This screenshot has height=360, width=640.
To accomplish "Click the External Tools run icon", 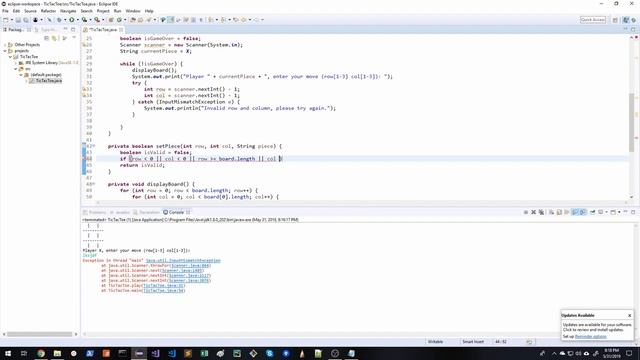I will (x=97, y=20).
